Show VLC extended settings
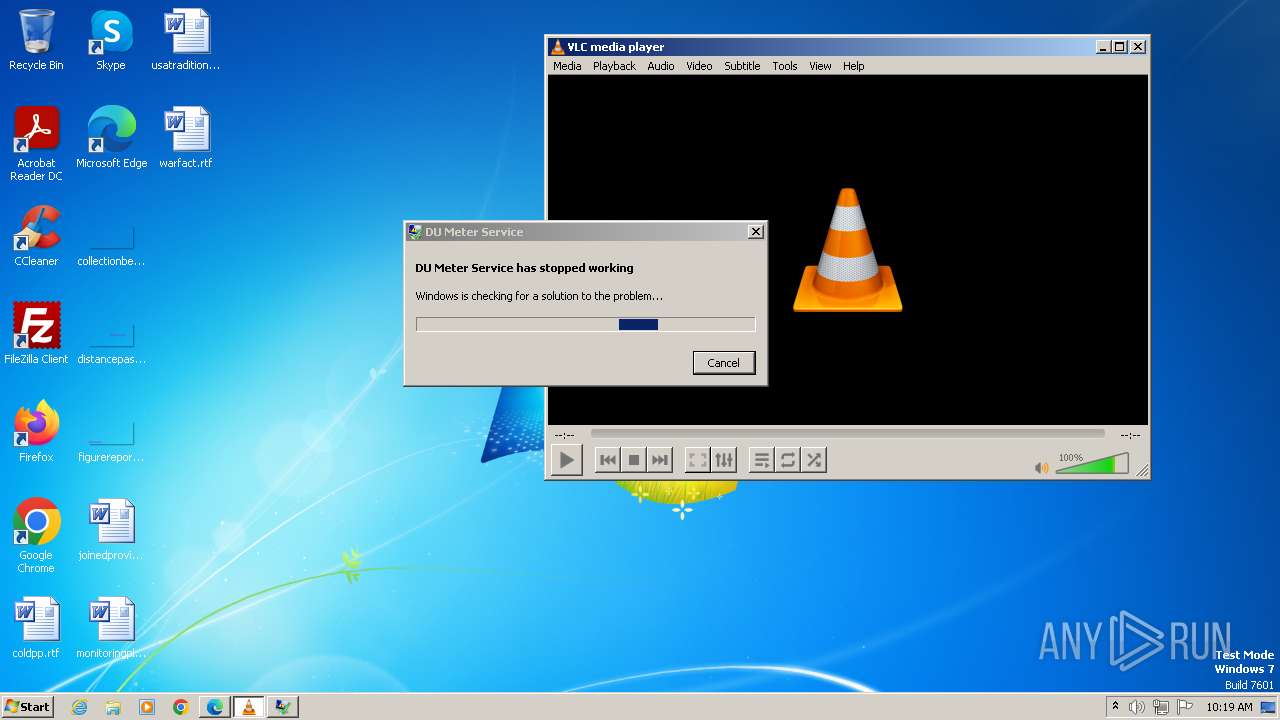 (x=724, y=460)
